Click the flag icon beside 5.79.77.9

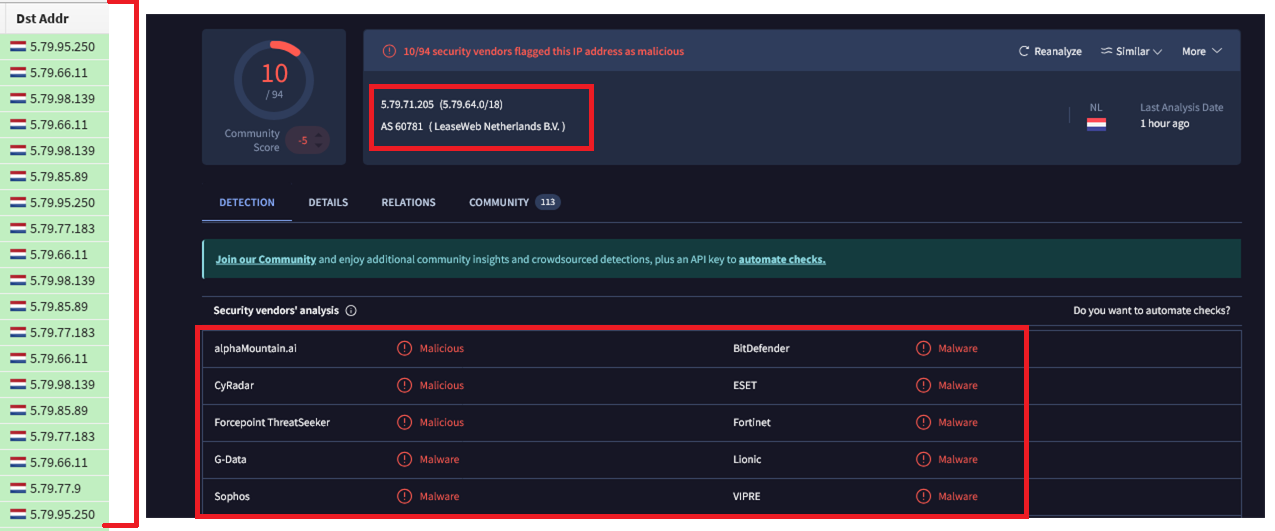point(18,489)
